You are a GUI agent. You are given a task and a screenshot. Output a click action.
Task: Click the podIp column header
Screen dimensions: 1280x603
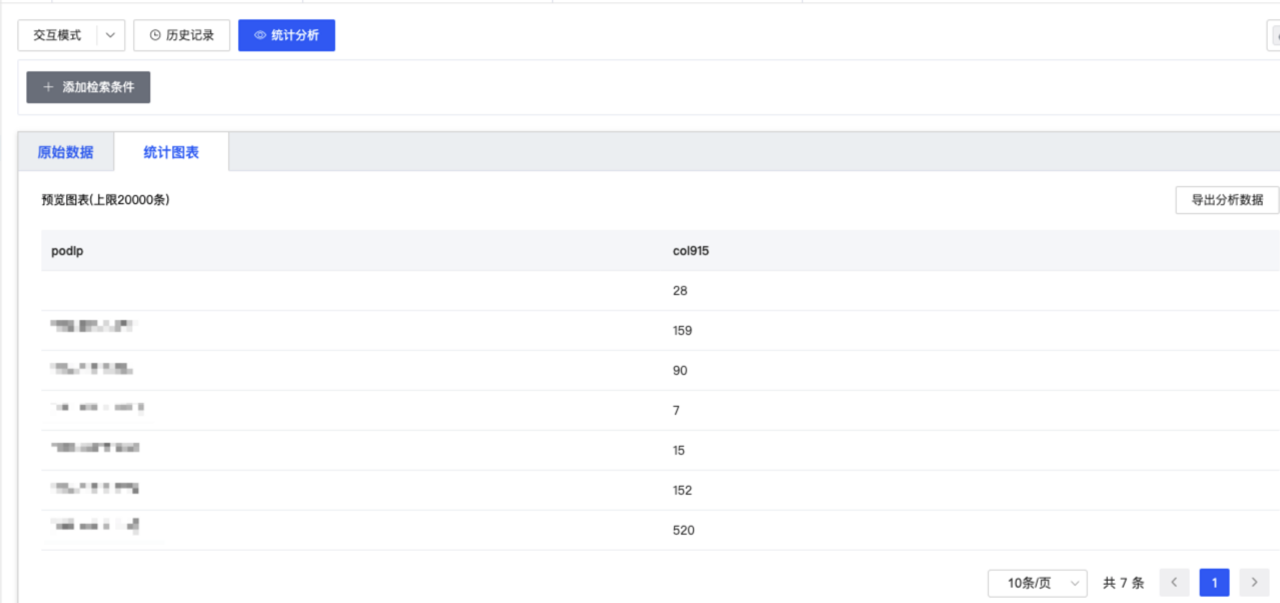[67, 251]
